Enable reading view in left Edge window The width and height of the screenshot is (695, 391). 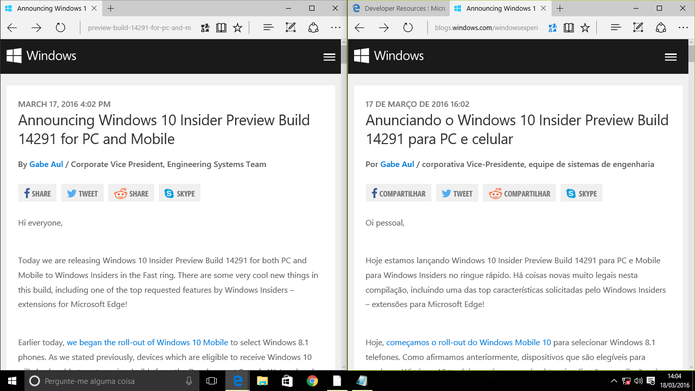coord(221,28)
